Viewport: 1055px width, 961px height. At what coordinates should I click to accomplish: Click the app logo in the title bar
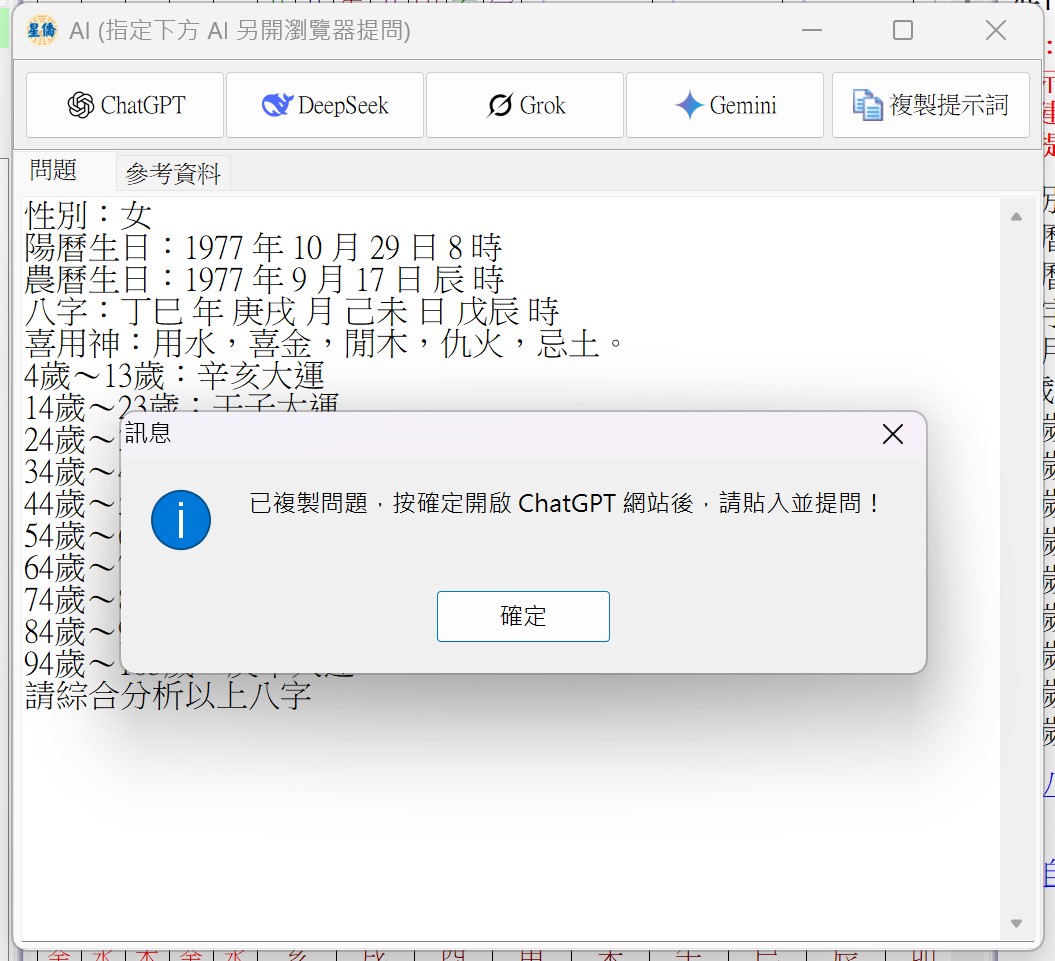[x=42, y=31]
